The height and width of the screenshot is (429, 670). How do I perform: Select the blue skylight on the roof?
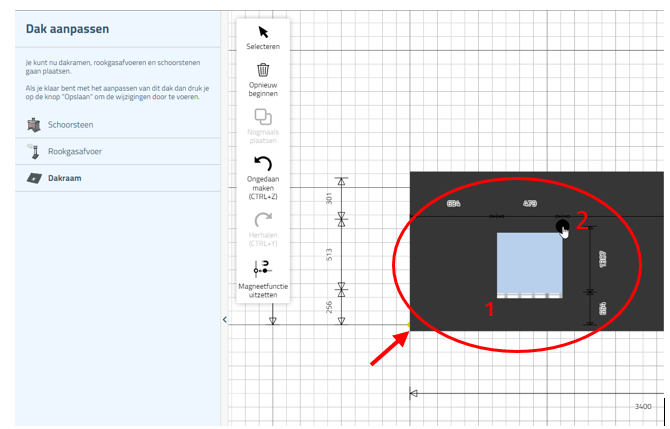(530, 264)
